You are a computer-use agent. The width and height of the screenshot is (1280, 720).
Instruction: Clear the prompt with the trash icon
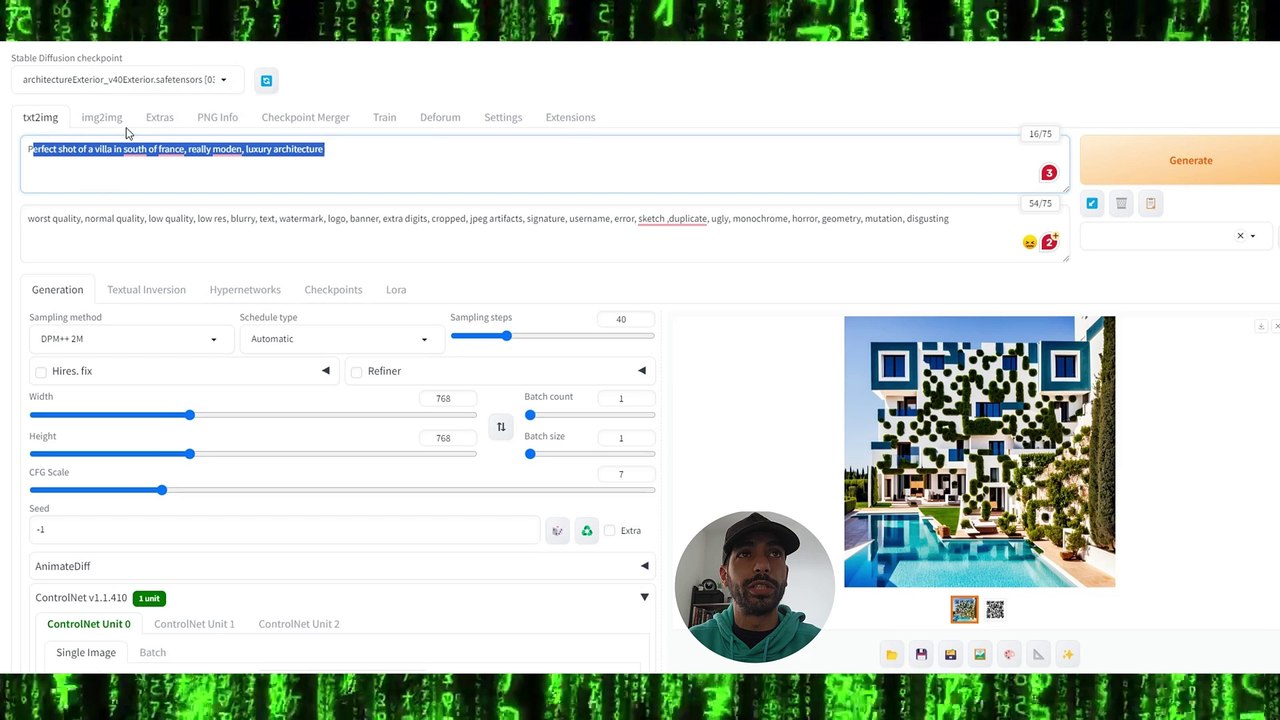[x=1121, y=203]
